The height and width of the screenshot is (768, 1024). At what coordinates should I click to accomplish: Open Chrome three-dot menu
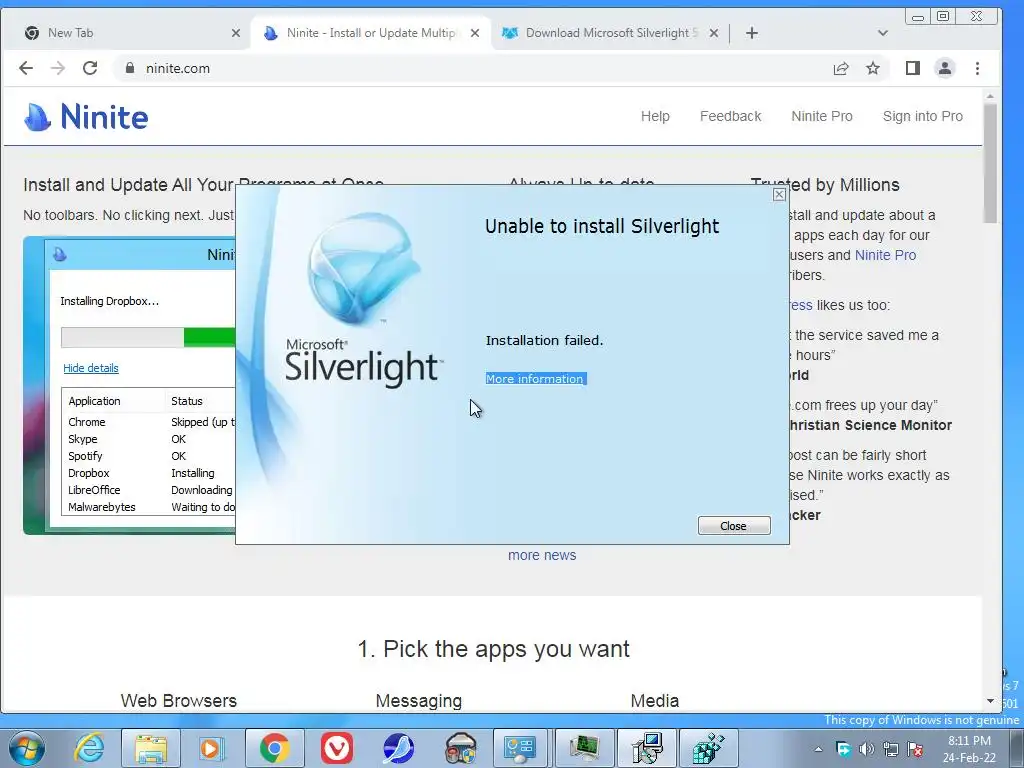pyautogui.click(x=978, y=68)
